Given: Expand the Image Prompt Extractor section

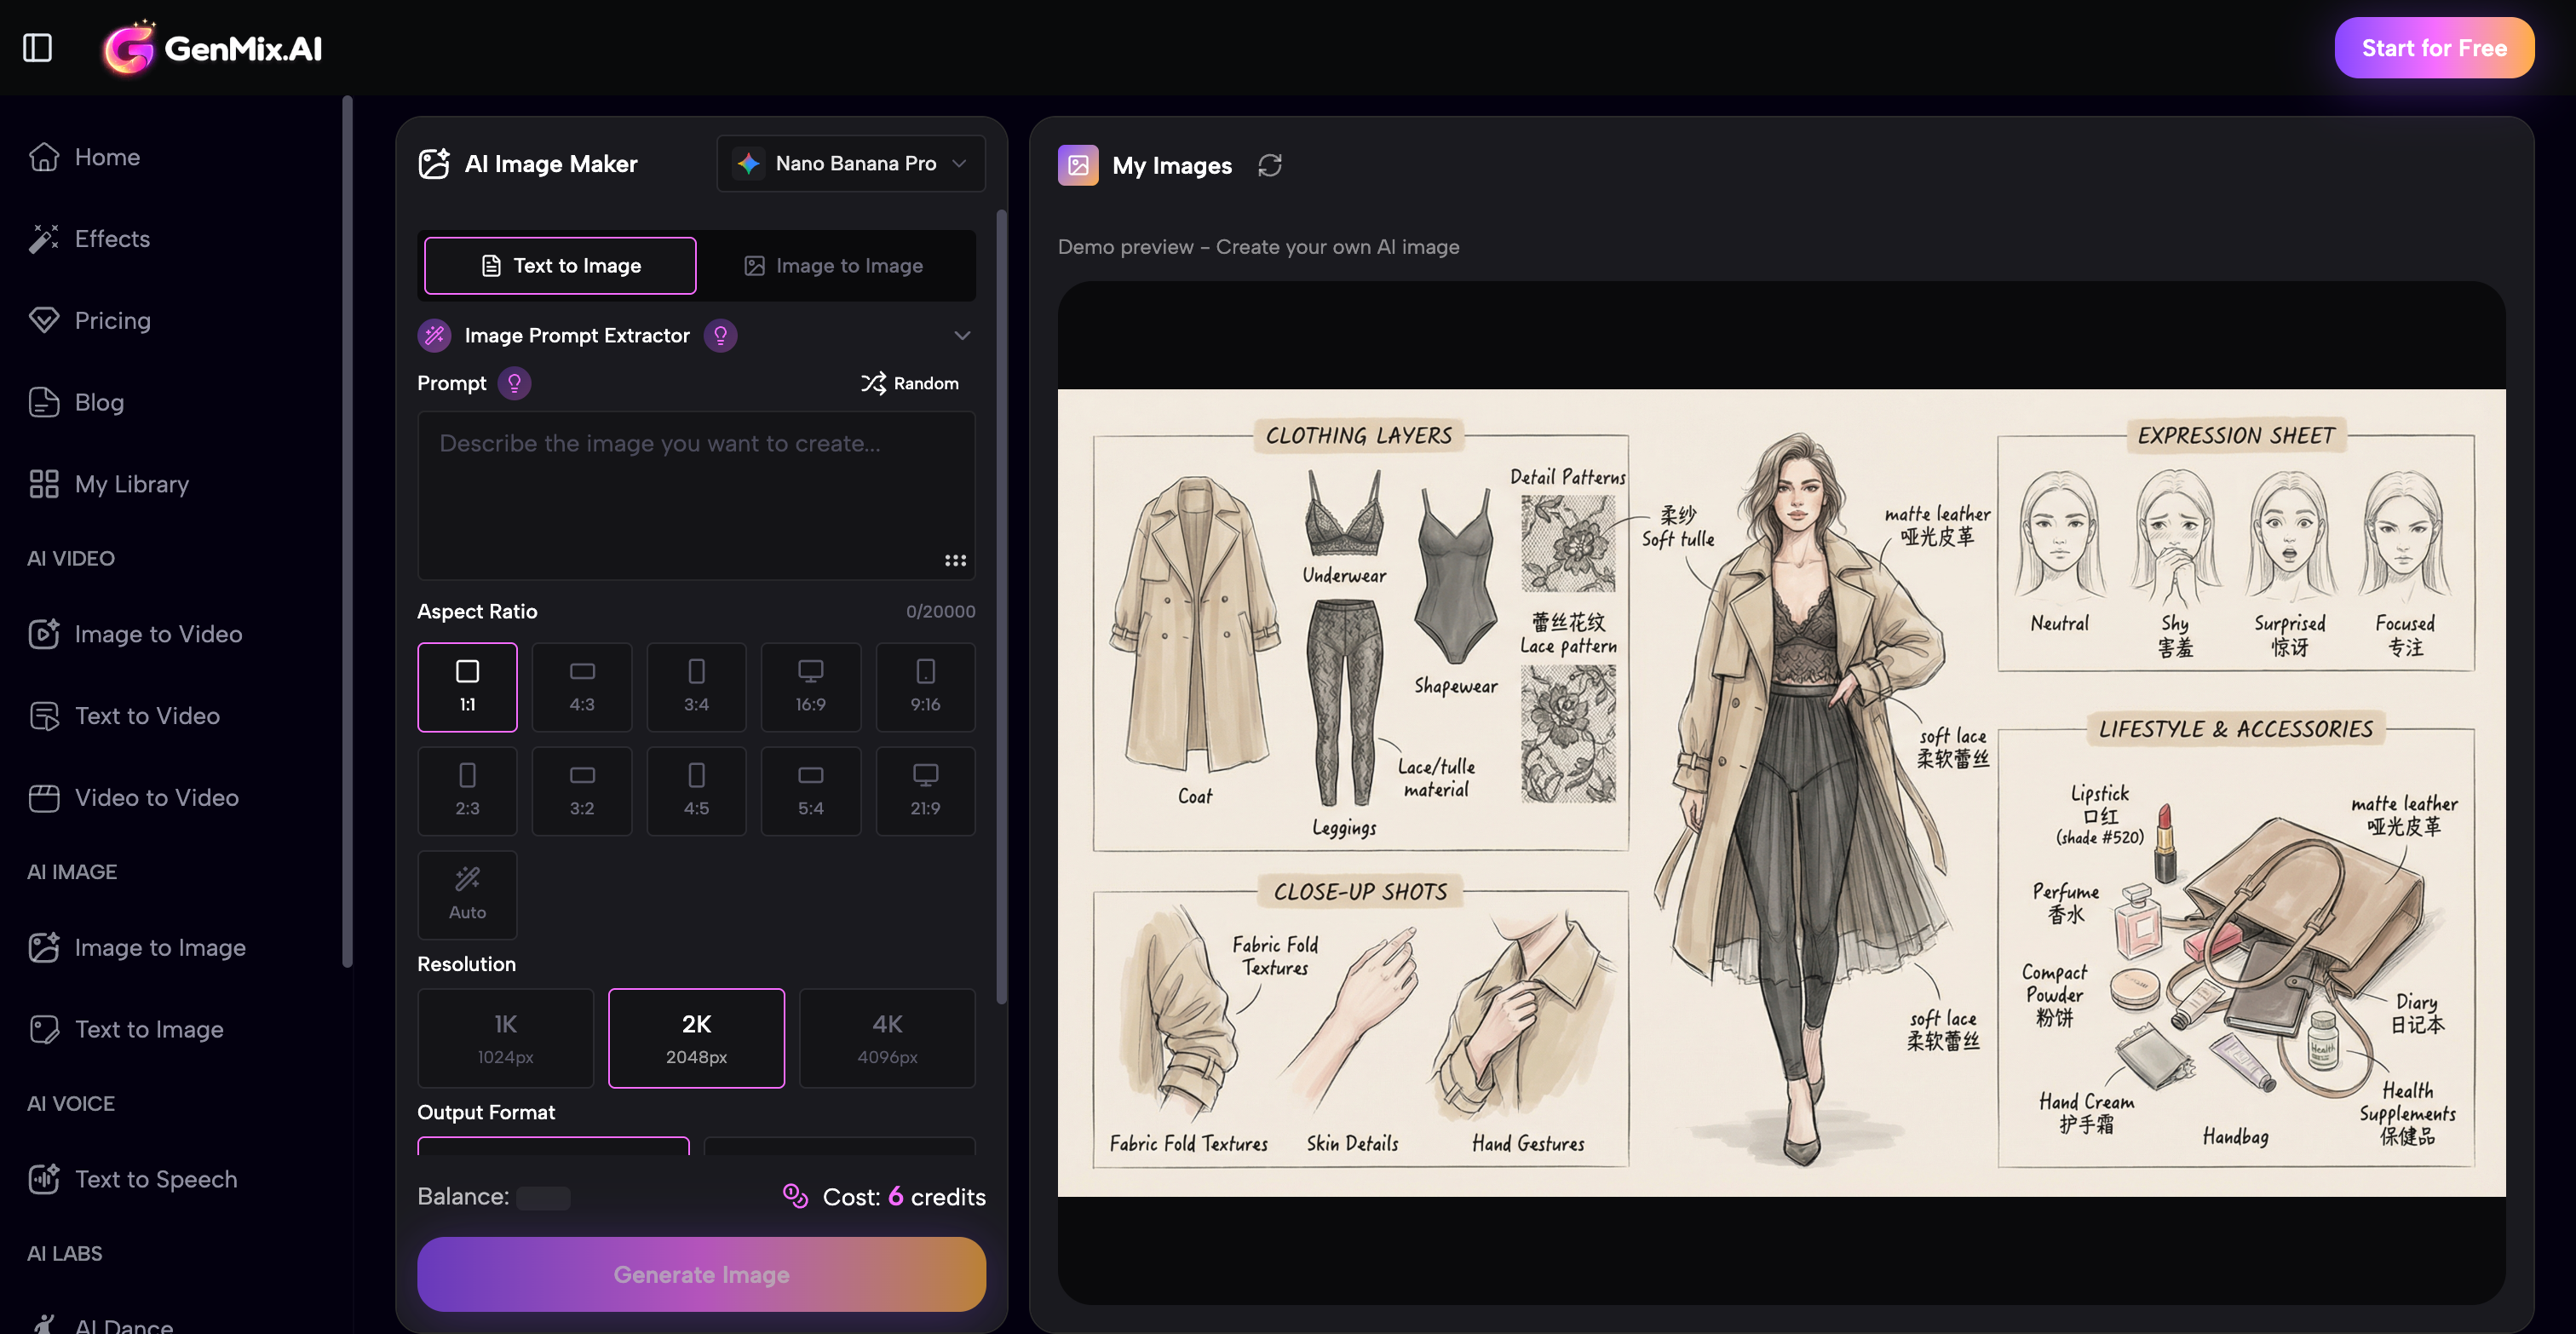Looking at the screenshot, I should point(962,335).
